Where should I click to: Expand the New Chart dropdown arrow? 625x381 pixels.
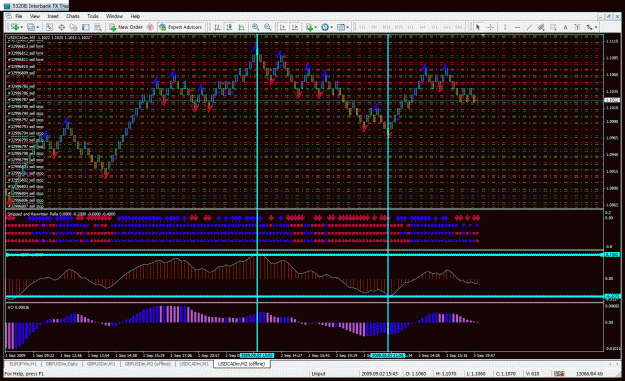(x=22, y=27)
